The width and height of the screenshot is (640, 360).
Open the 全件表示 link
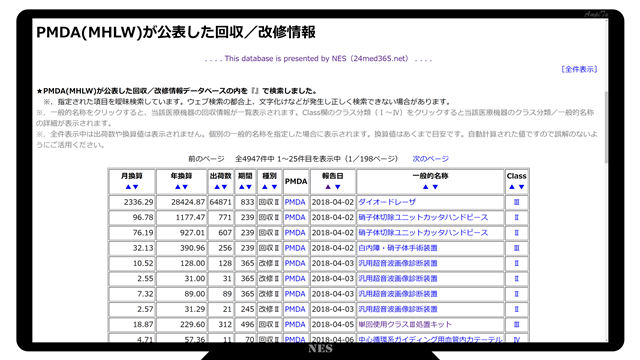[579, 69]
